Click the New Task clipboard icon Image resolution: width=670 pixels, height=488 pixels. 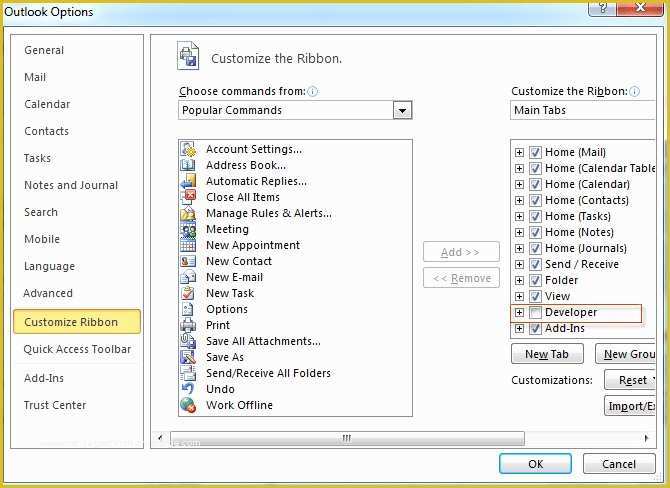(x=188, y=293)
